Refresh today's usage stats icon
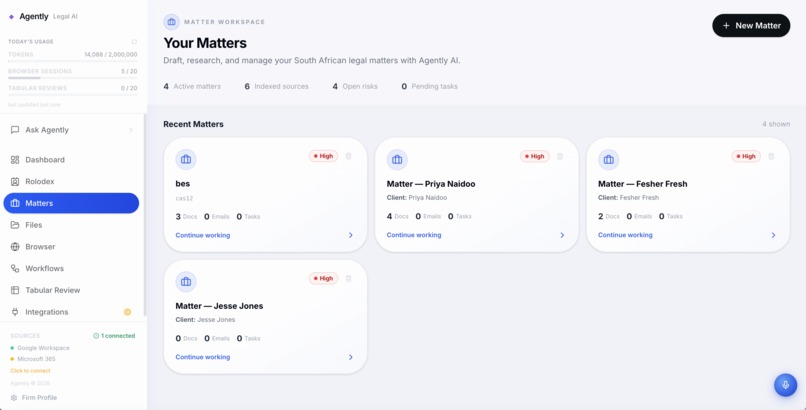This screenshot has height=410, width=806. (134, 42)
